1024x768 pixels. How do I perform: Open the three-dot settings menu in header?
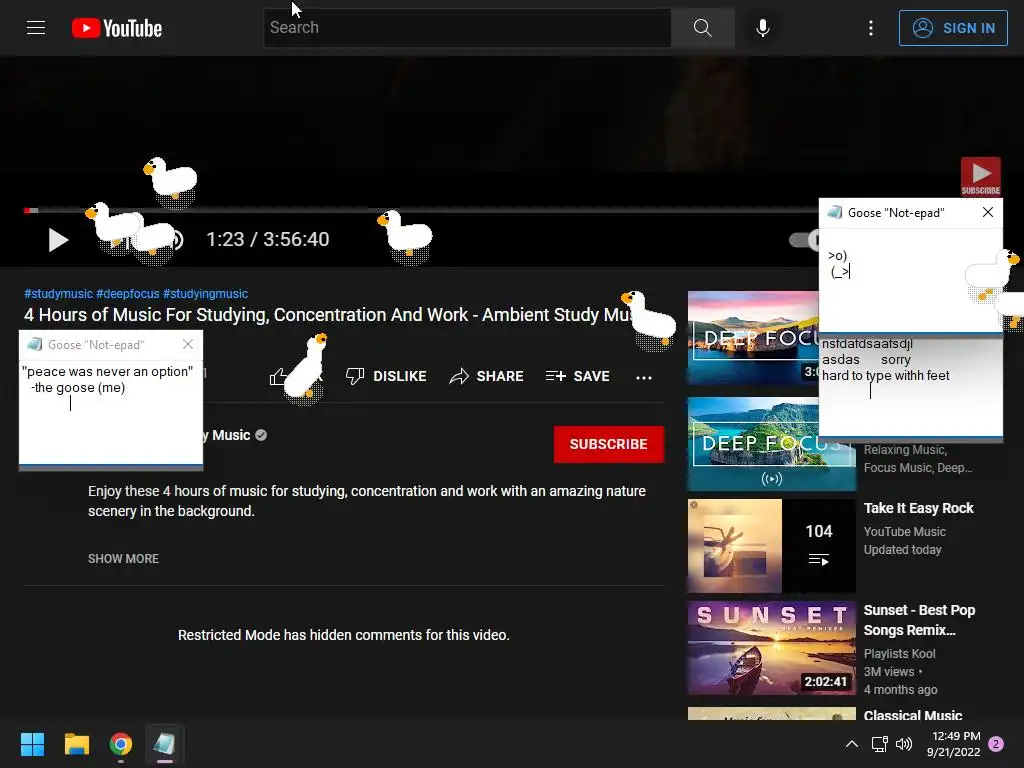(871, 28)
